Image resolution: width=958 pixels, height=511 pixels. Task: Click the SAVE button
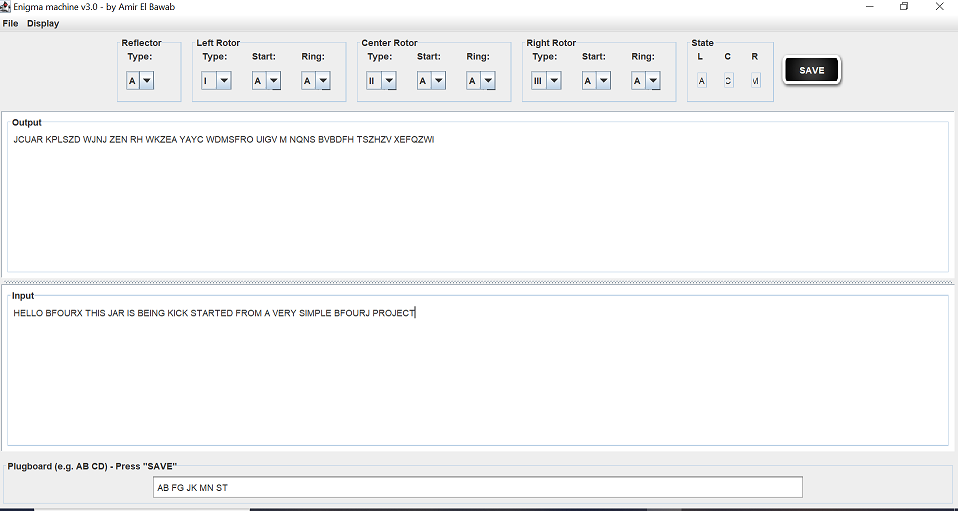(812, 70)
